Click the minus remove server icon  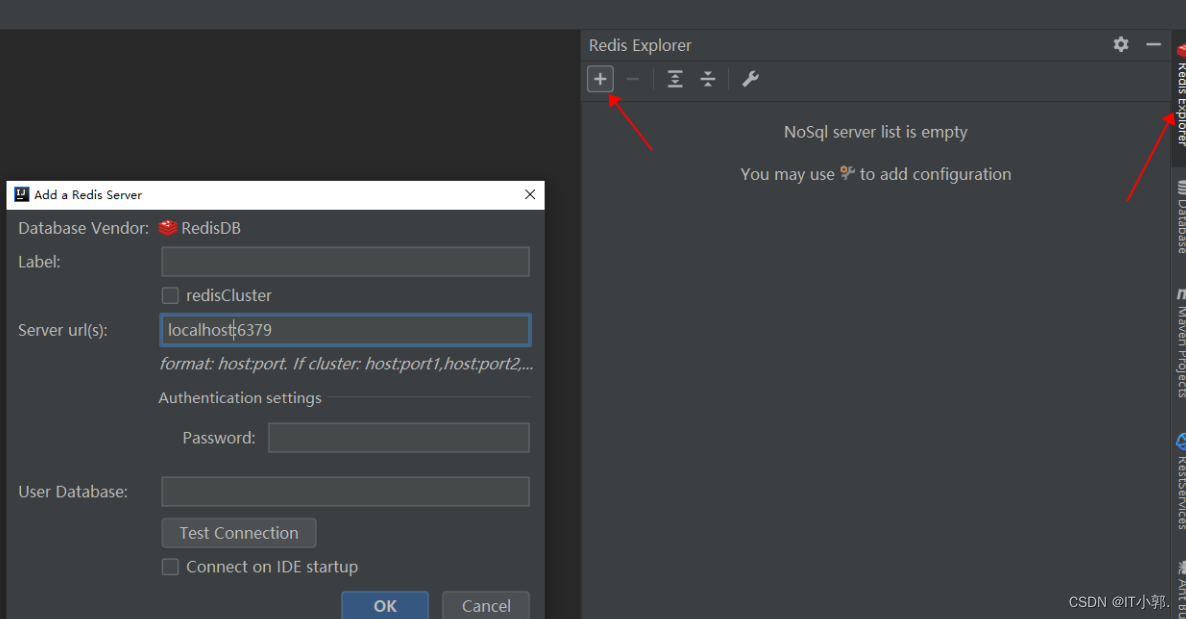pos(632,79)
